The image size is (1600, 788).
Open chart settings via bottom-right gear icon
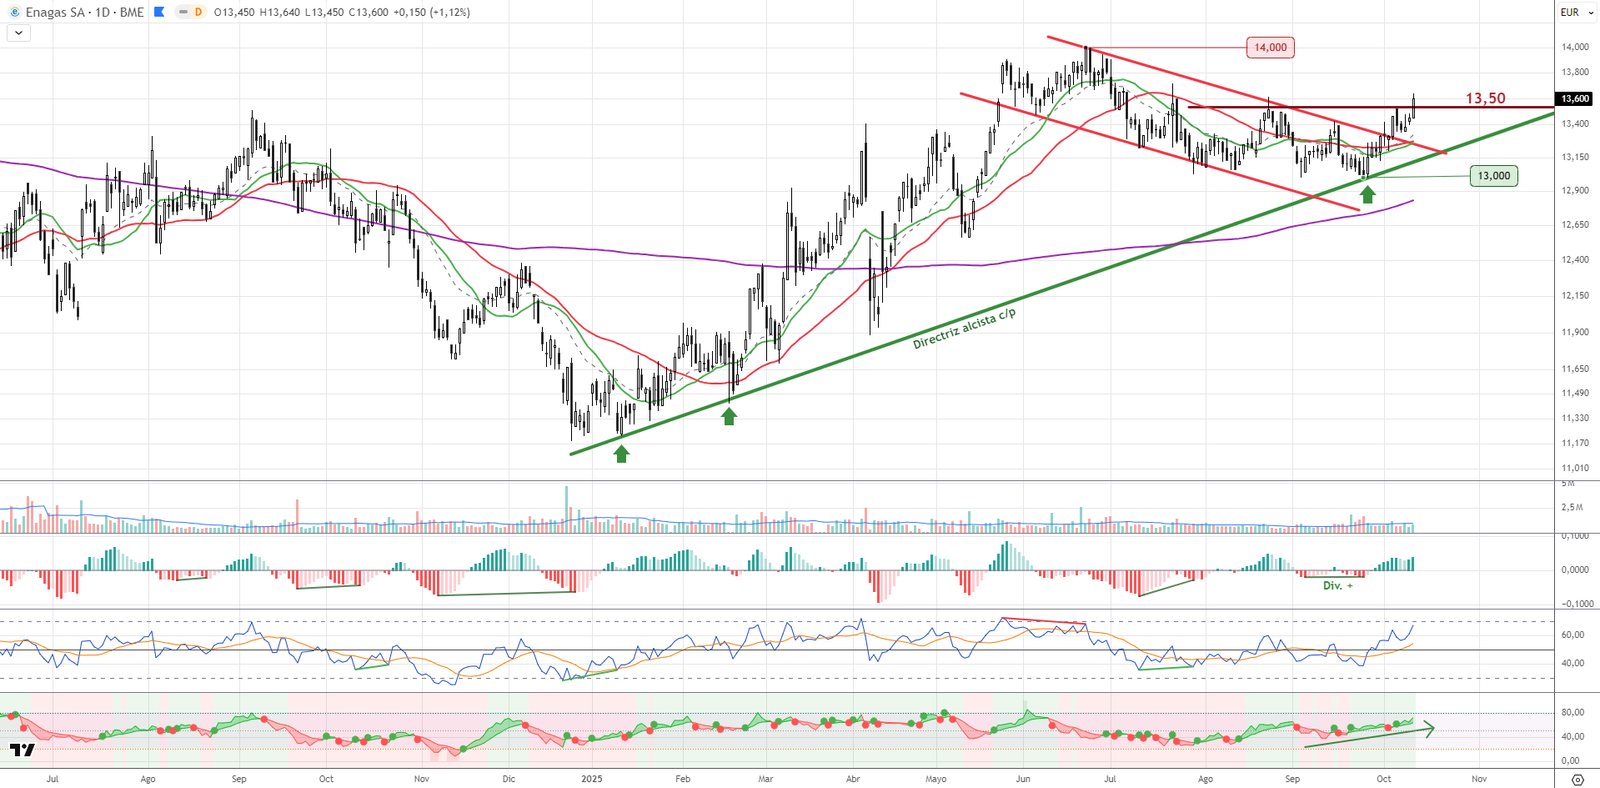point(1578,780)
